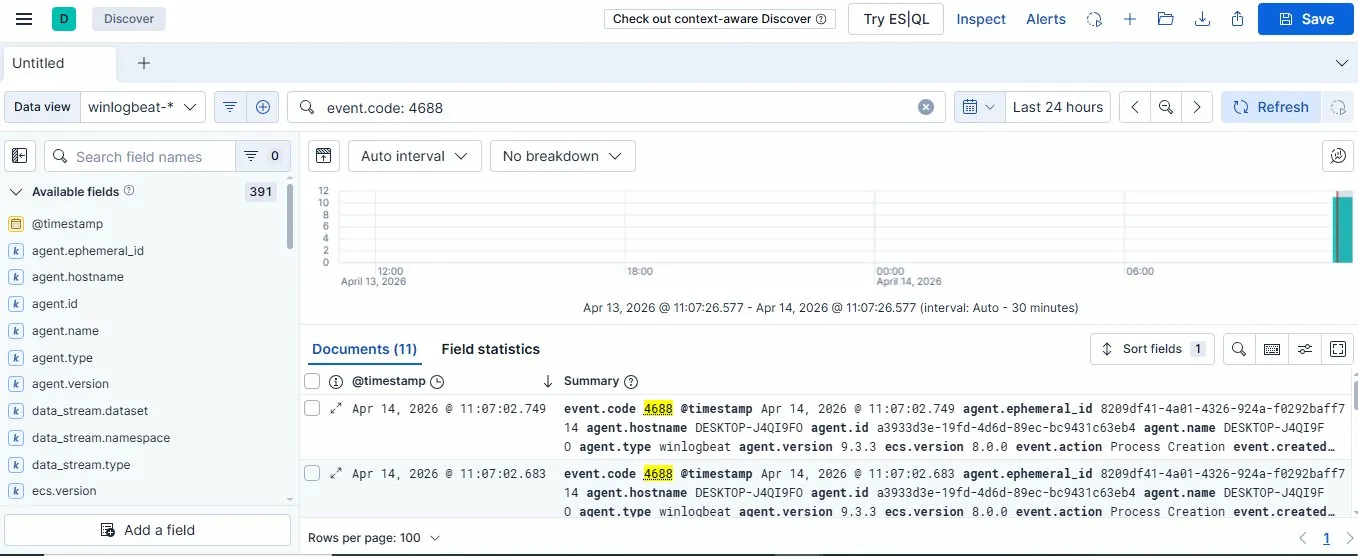Open the chart options icon at far right
Viewport: 1358px width, 556px height.
coord(1338,156)
